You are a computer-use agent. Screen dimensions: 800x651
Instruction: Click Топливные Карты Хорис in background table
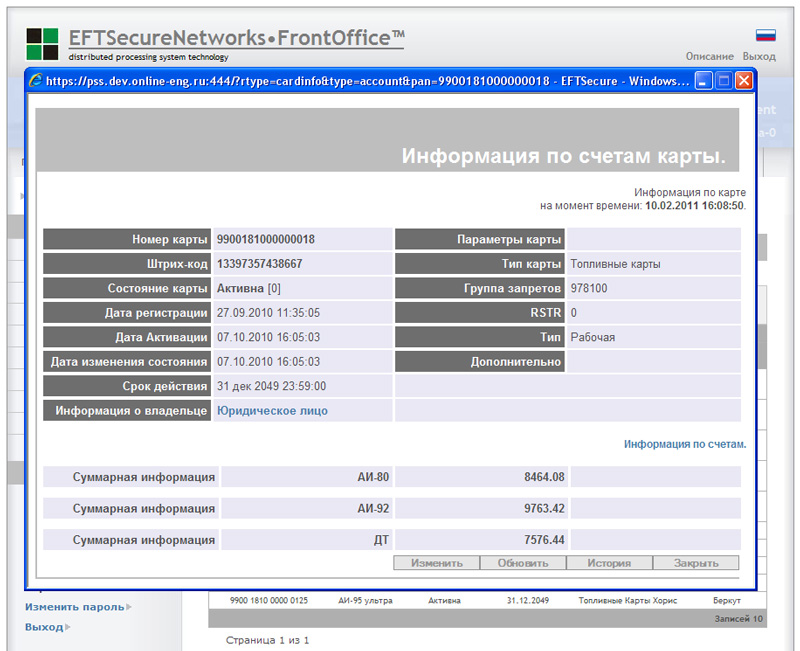click(628, 600)
